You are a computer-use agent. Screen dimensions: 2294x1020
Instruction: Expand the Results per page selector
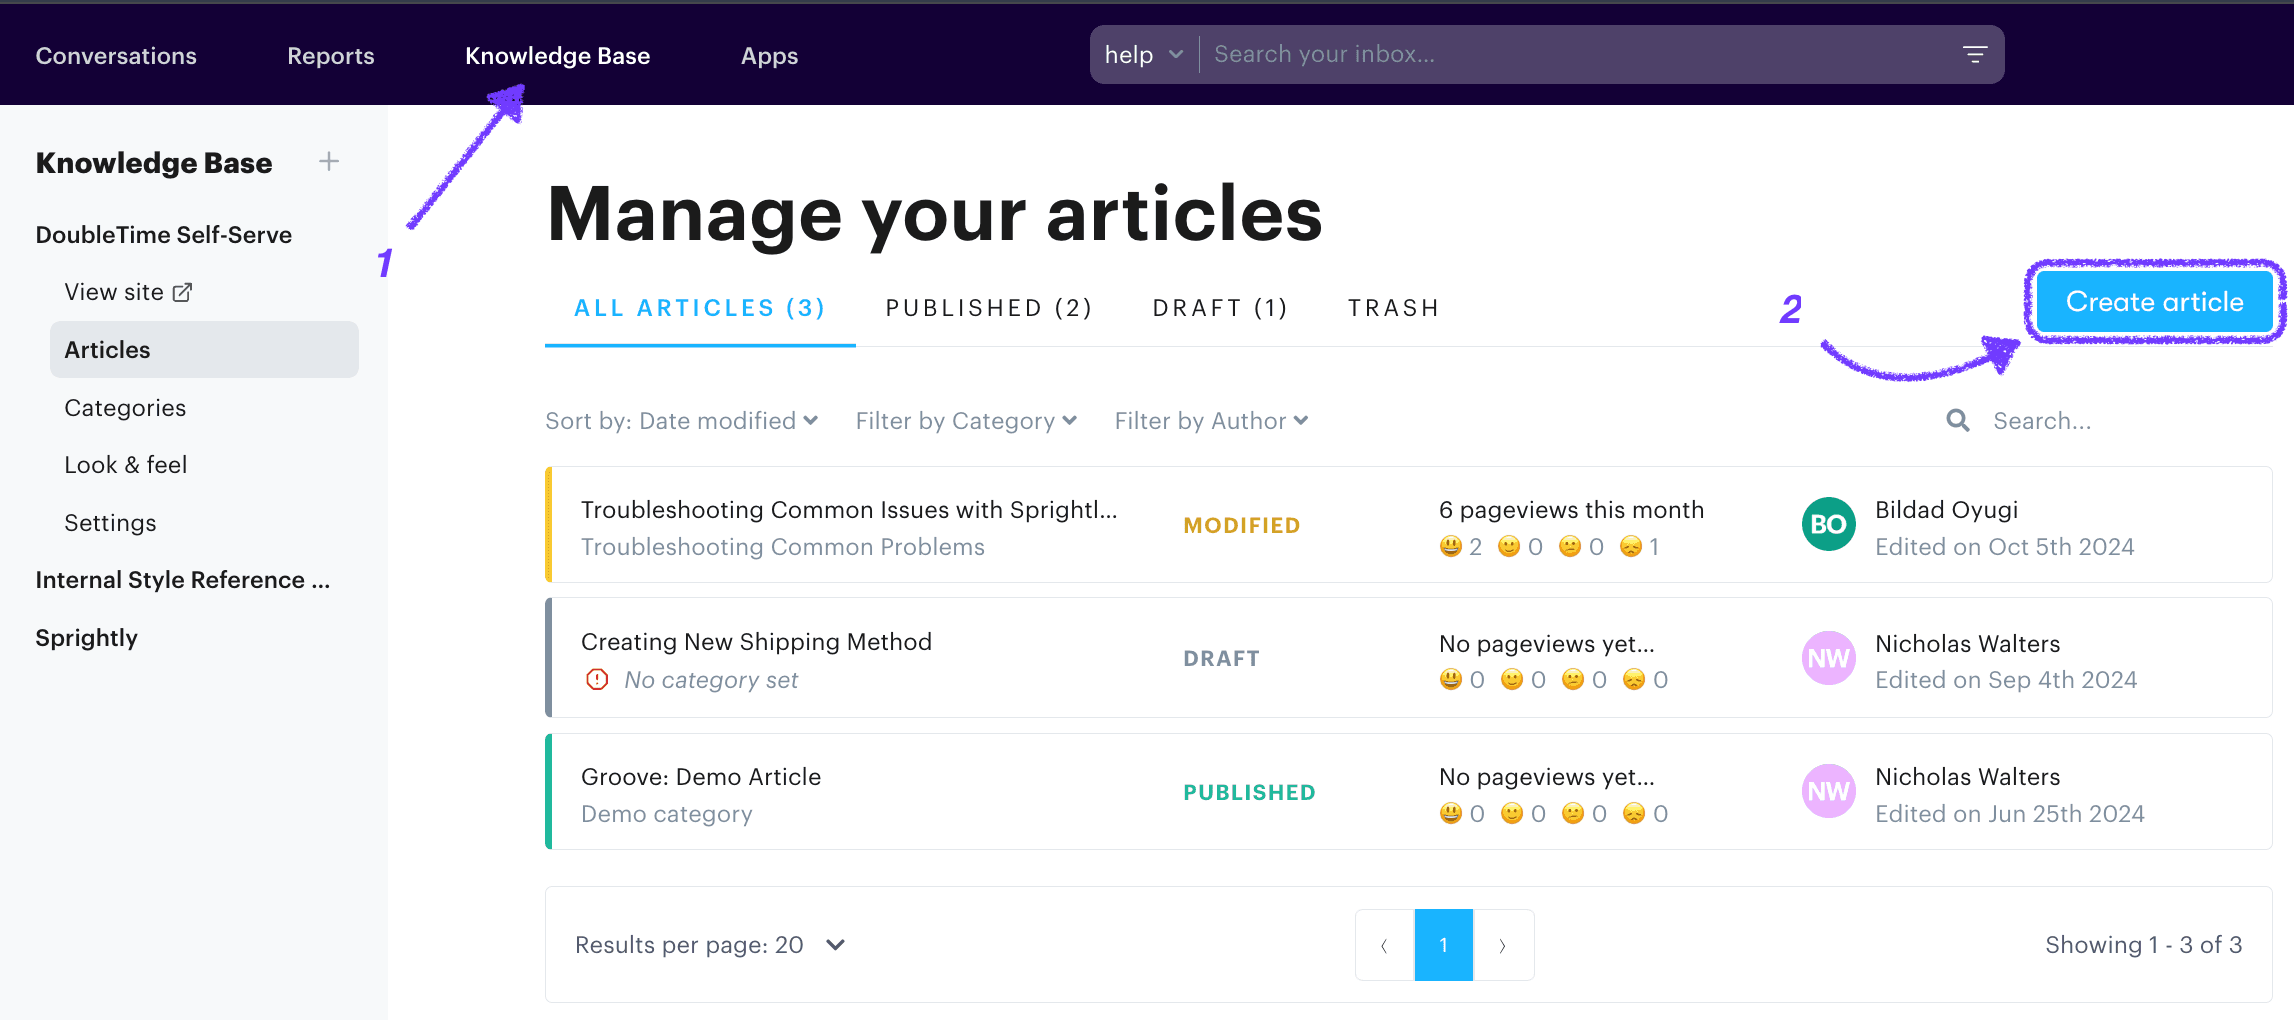834,944
